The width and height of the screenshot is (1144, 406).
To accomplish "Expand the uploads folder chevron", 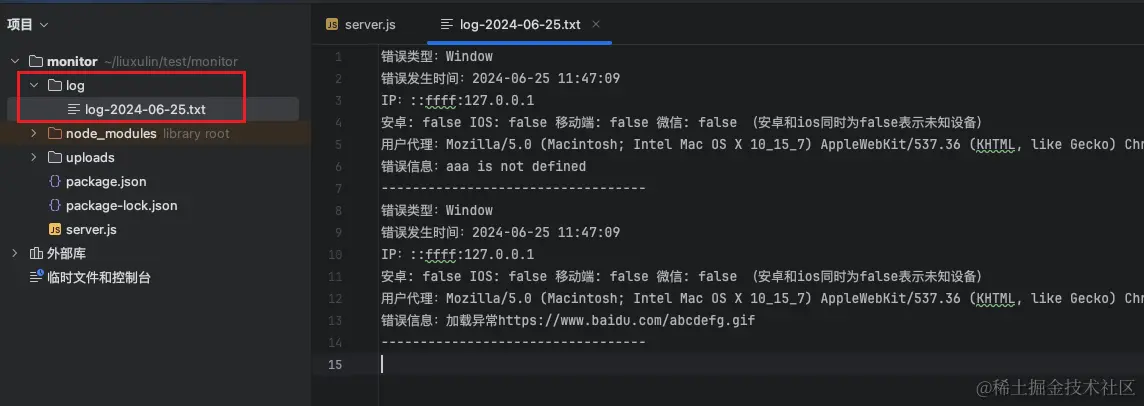I will [34, 158].
